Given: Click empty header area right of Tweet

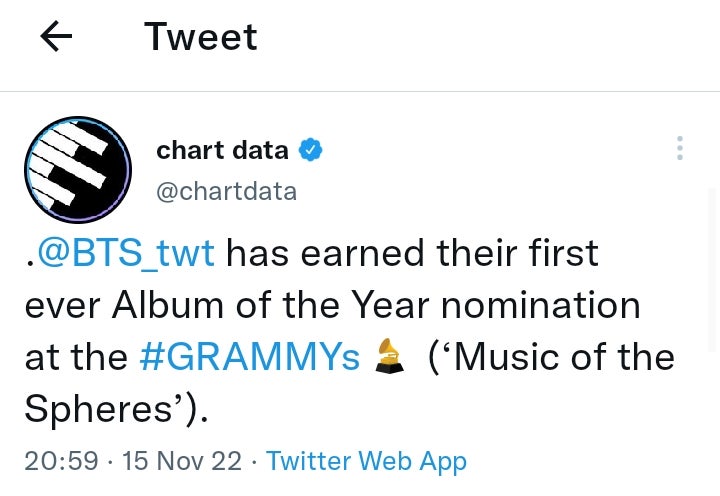Looking at the screenshot, I should [480, 38].
